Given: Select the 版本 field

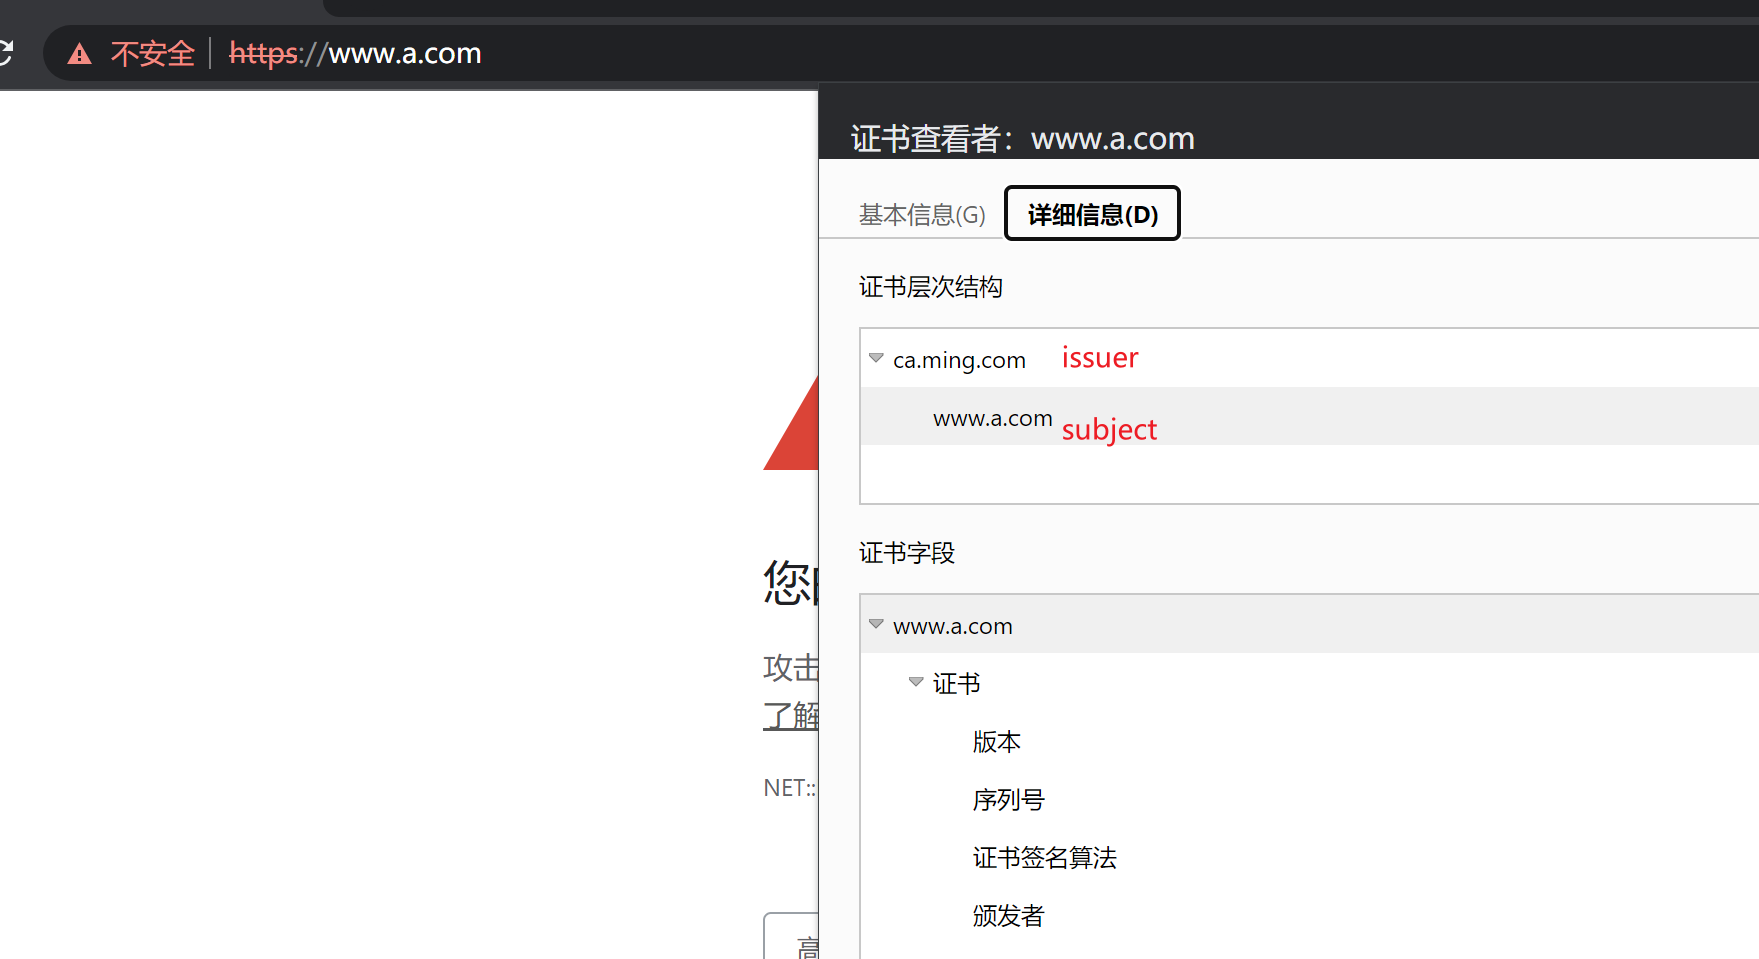Looking at the screenshot, I should tap(996, 742).
